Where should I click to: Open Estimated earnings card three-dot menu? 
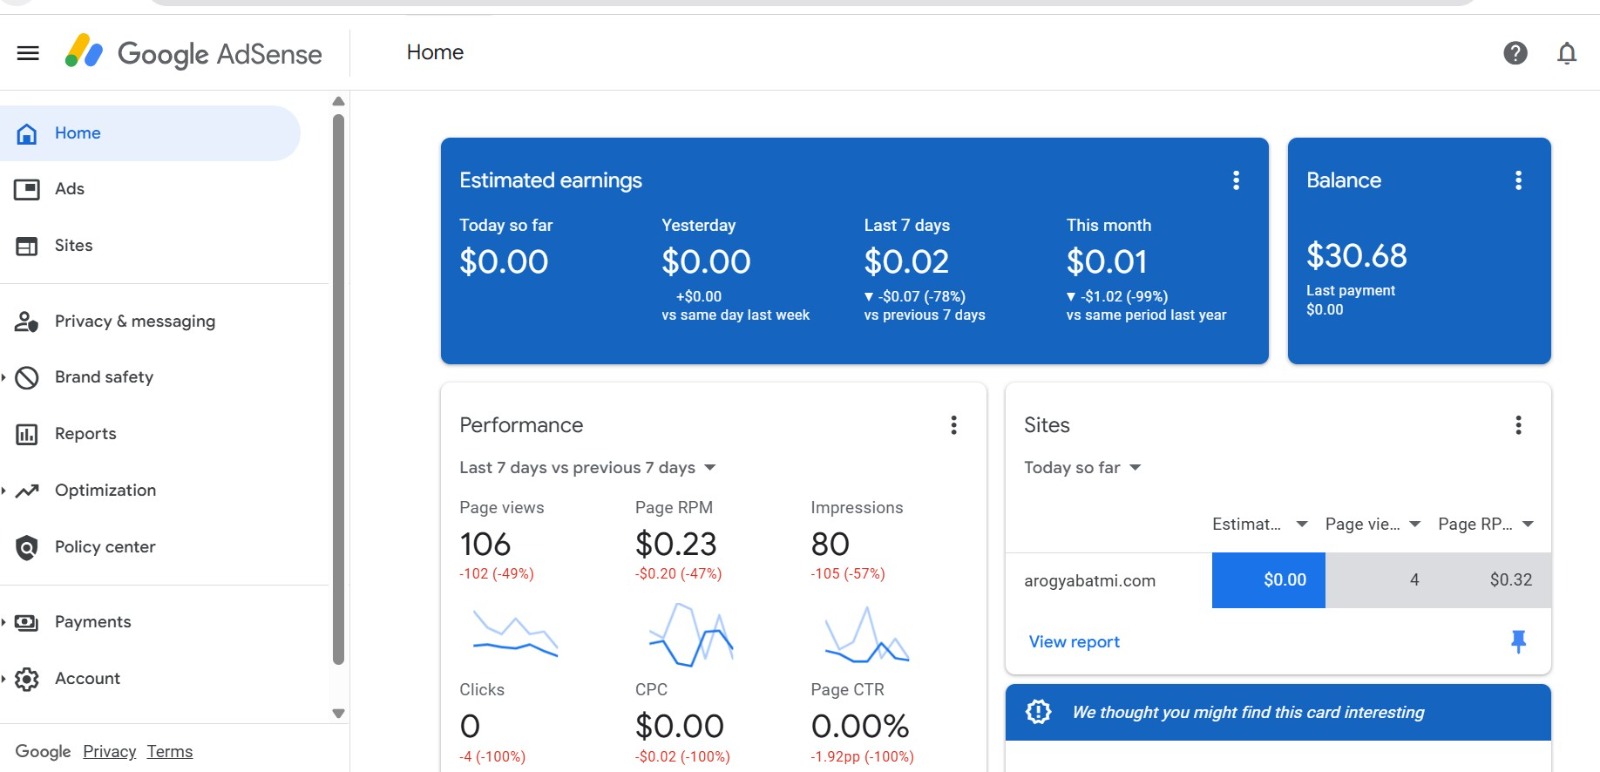(1236, 180)
